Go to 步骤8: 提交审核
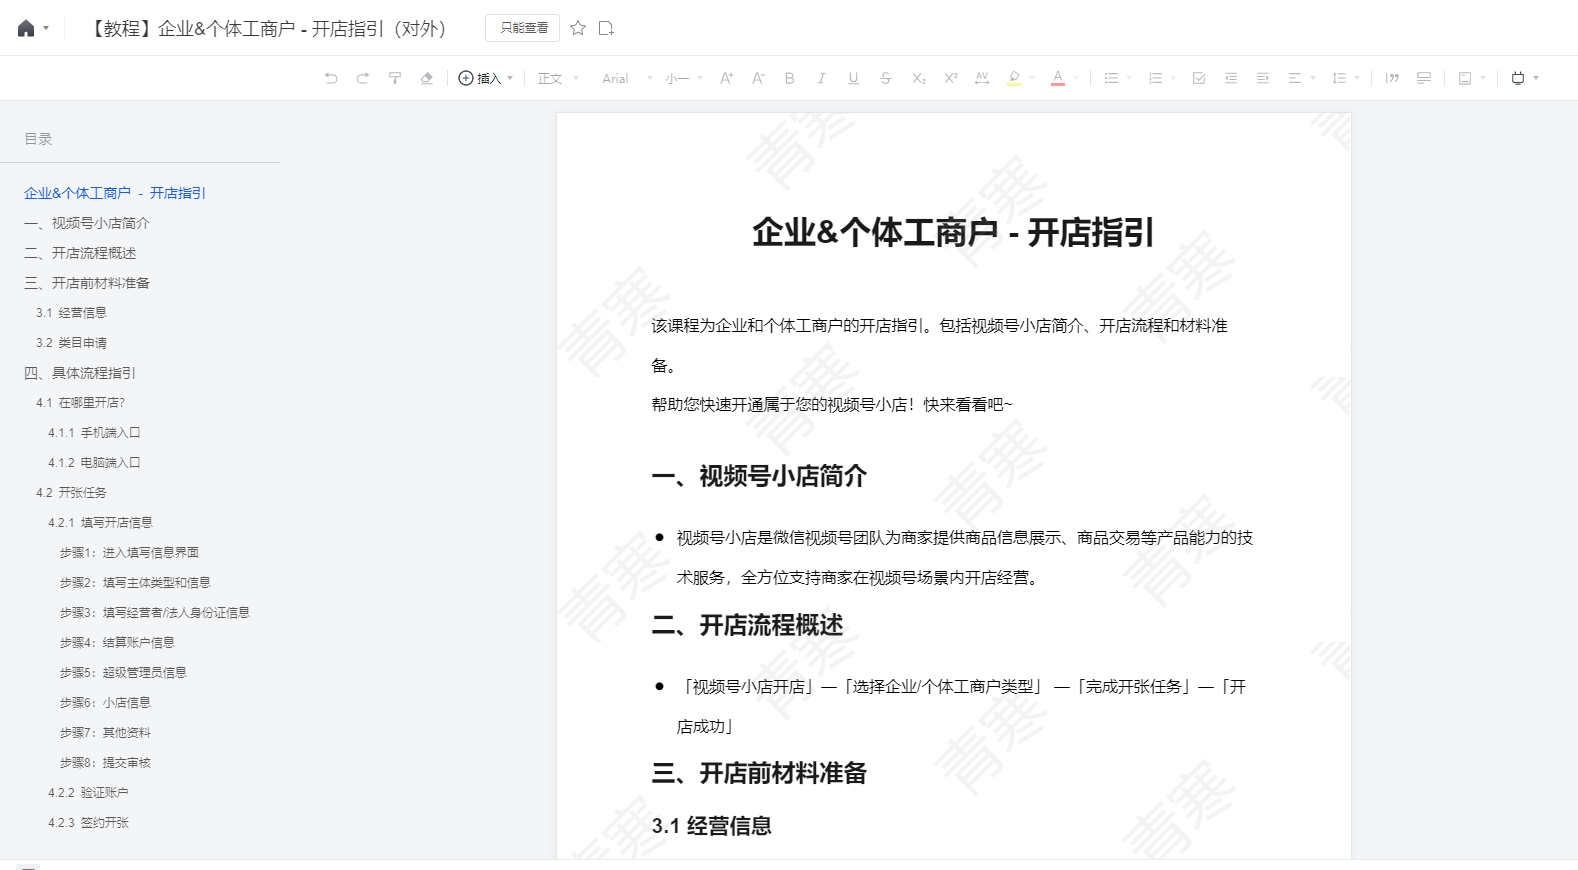This screenshot has height=870, width=1578. pyautogui.click(x=105, y=763)
